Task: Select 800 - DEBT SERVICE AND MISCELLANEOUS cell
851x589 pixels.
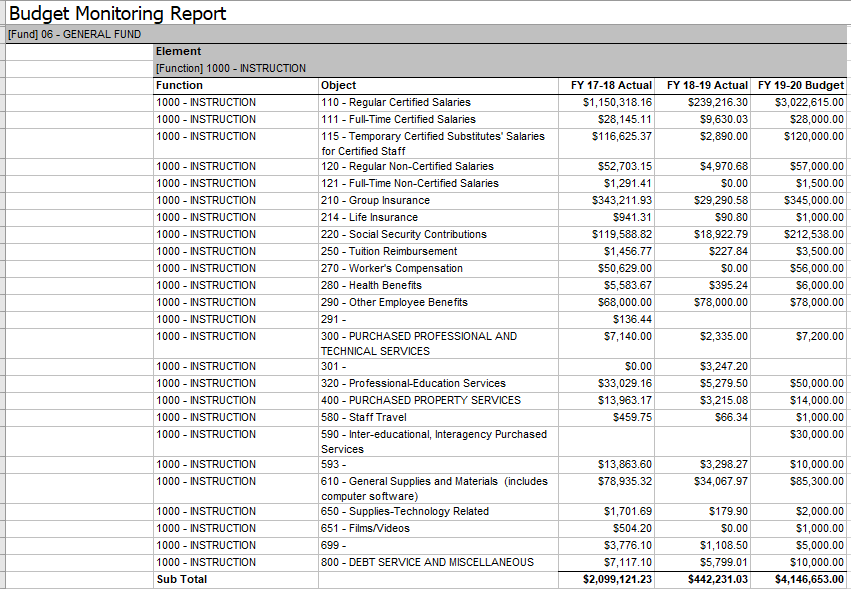Action: pos(439,562)
